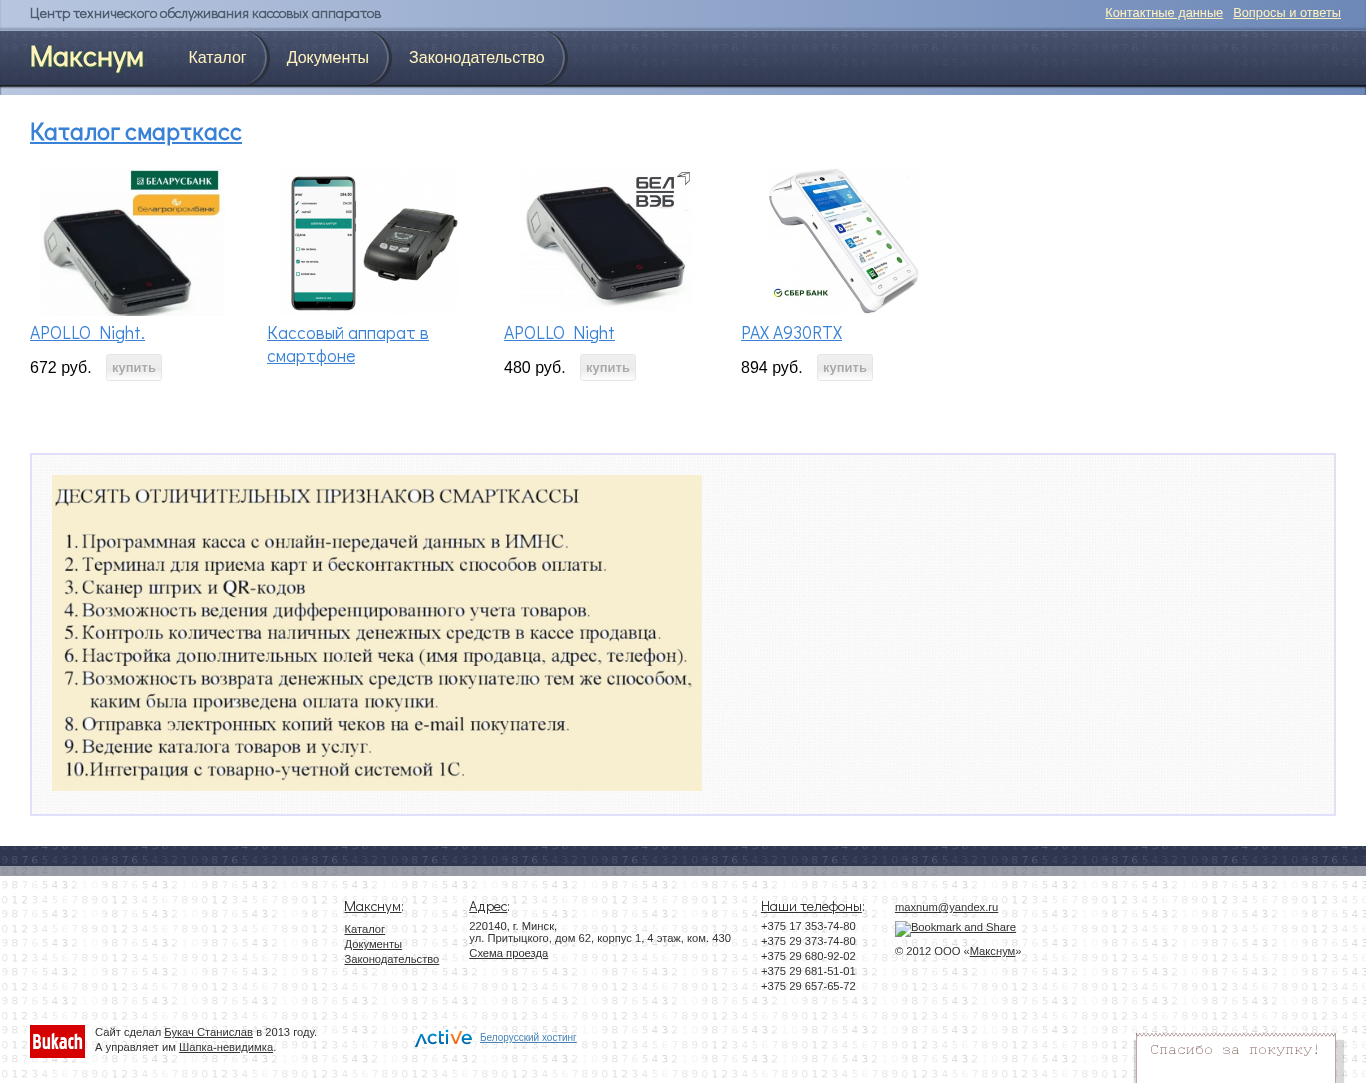Open the Документы menu item
Viewport: 1366px width, 1083px height.
328,58
